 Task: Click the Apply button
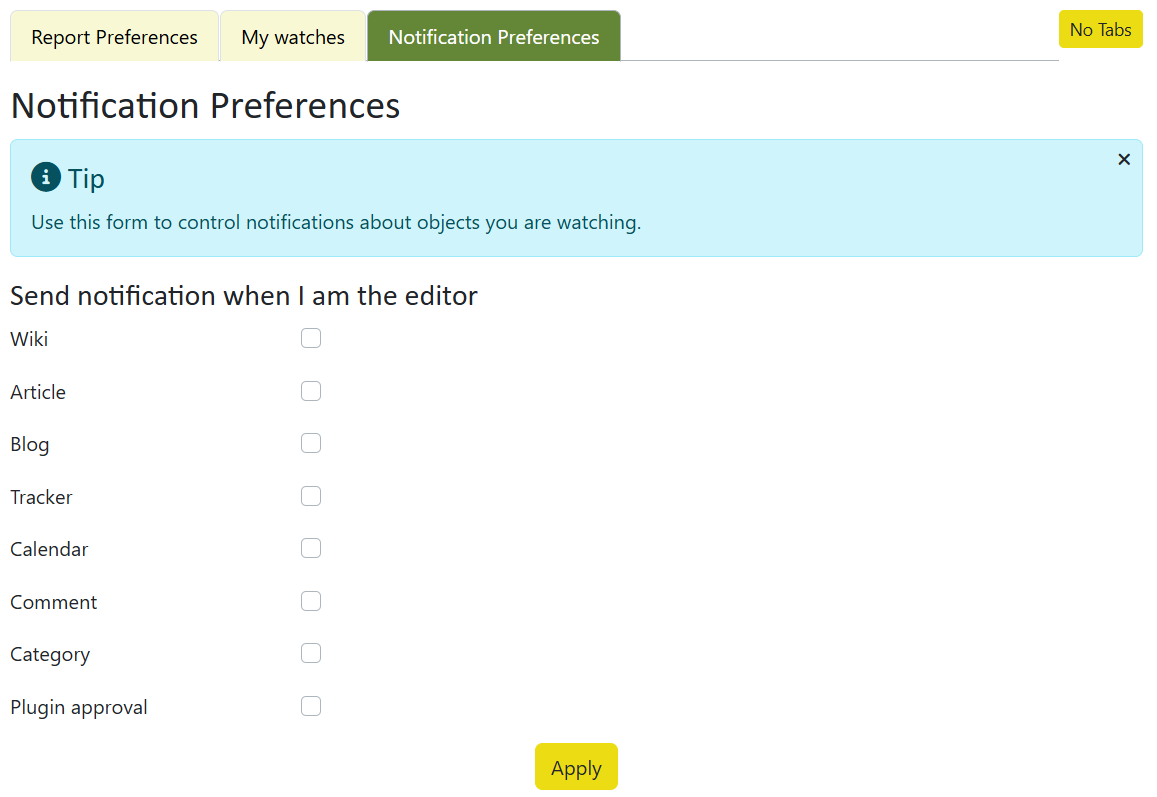click(x=576, y=767)
